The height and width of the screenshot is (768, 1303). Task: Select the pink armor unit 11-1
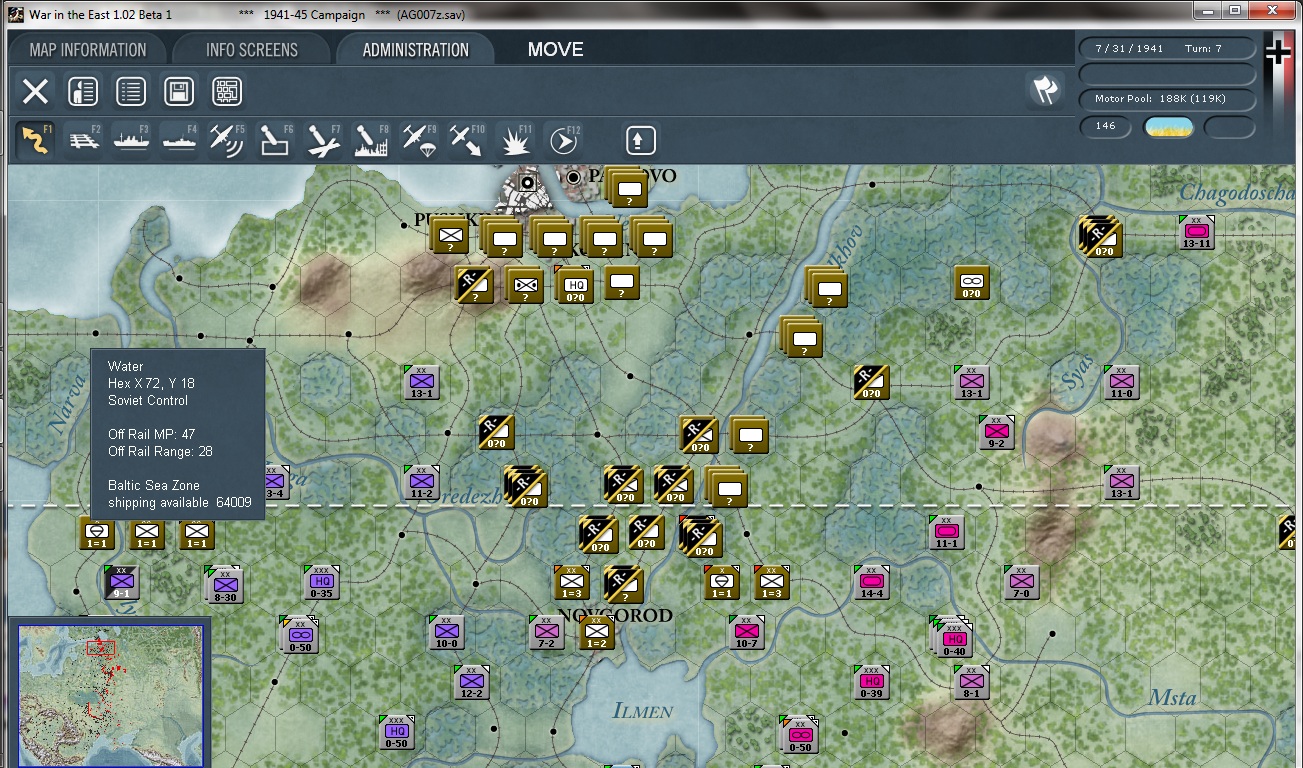pyautogui.click(x=946, y=532)
